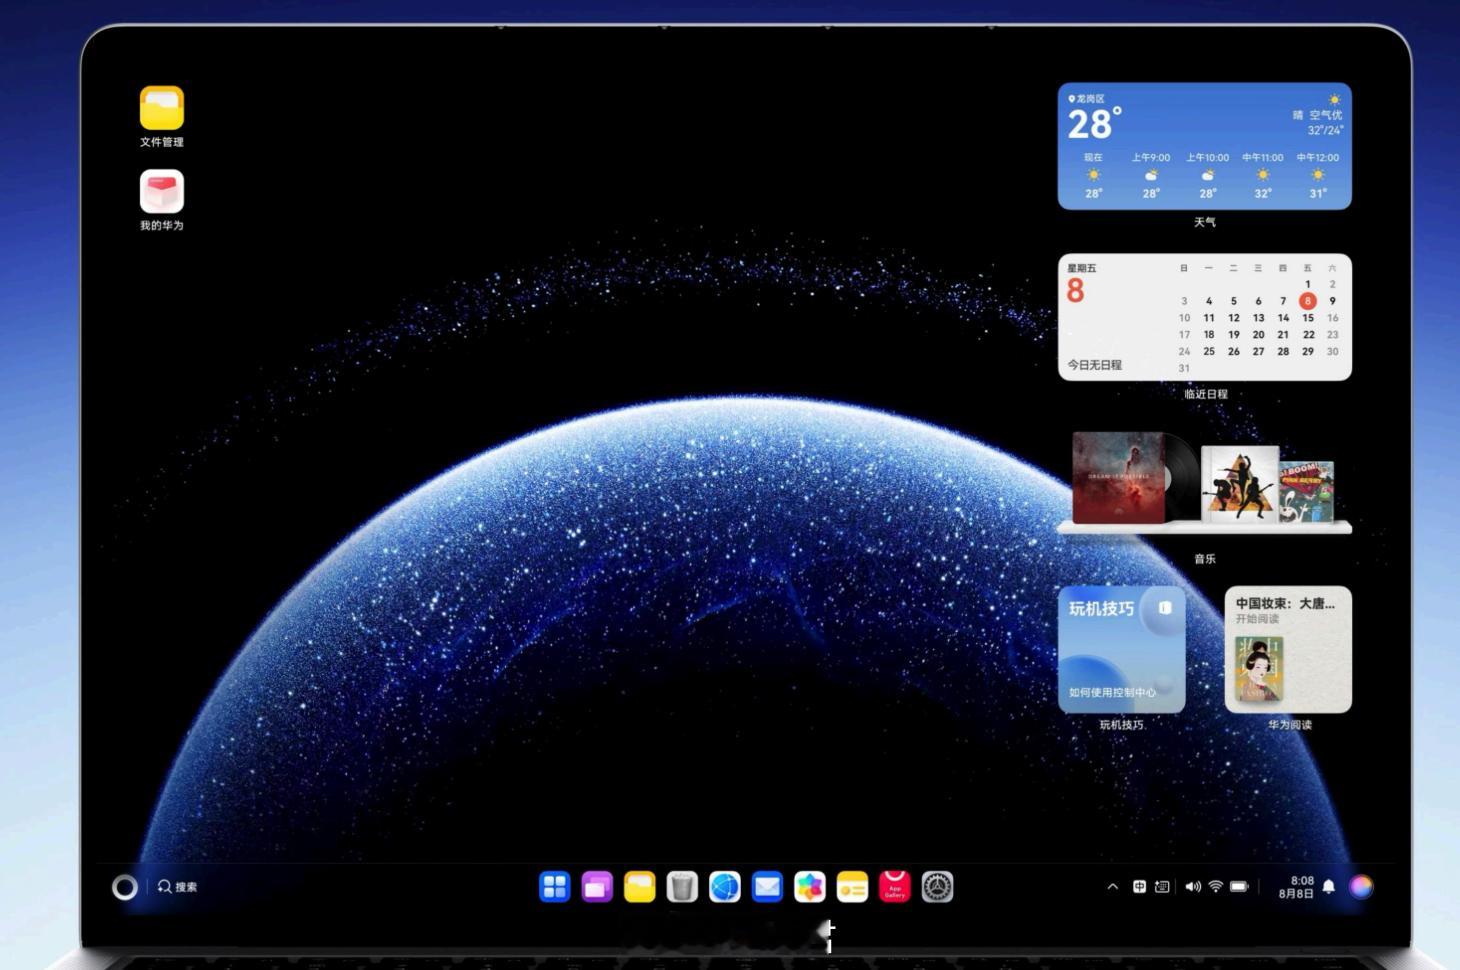Screen dimensions: 1460x970
Task: Click the battery tray icon
Action: 1239,887
